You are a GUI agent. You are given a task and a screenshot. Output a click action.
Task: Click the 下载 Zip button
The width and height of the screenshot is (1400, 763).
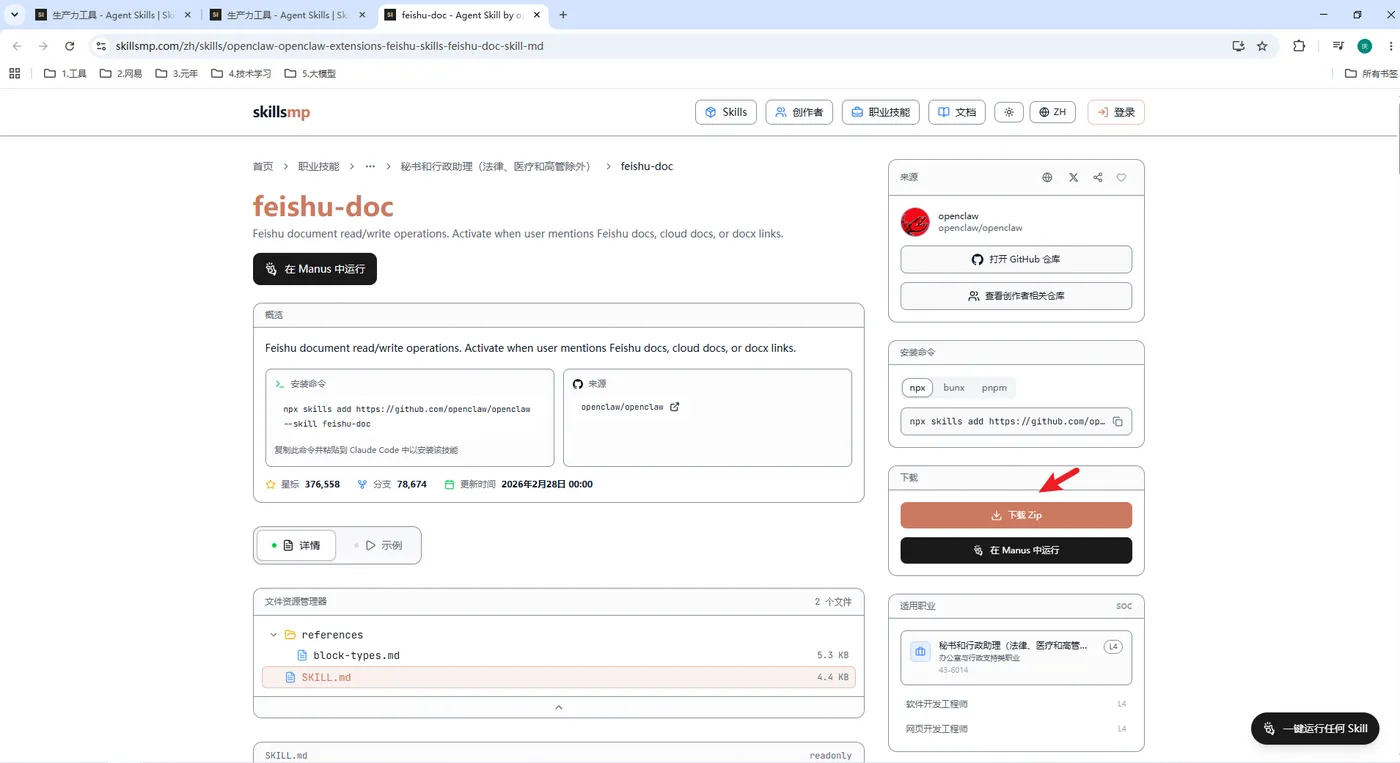(1016, 515)
